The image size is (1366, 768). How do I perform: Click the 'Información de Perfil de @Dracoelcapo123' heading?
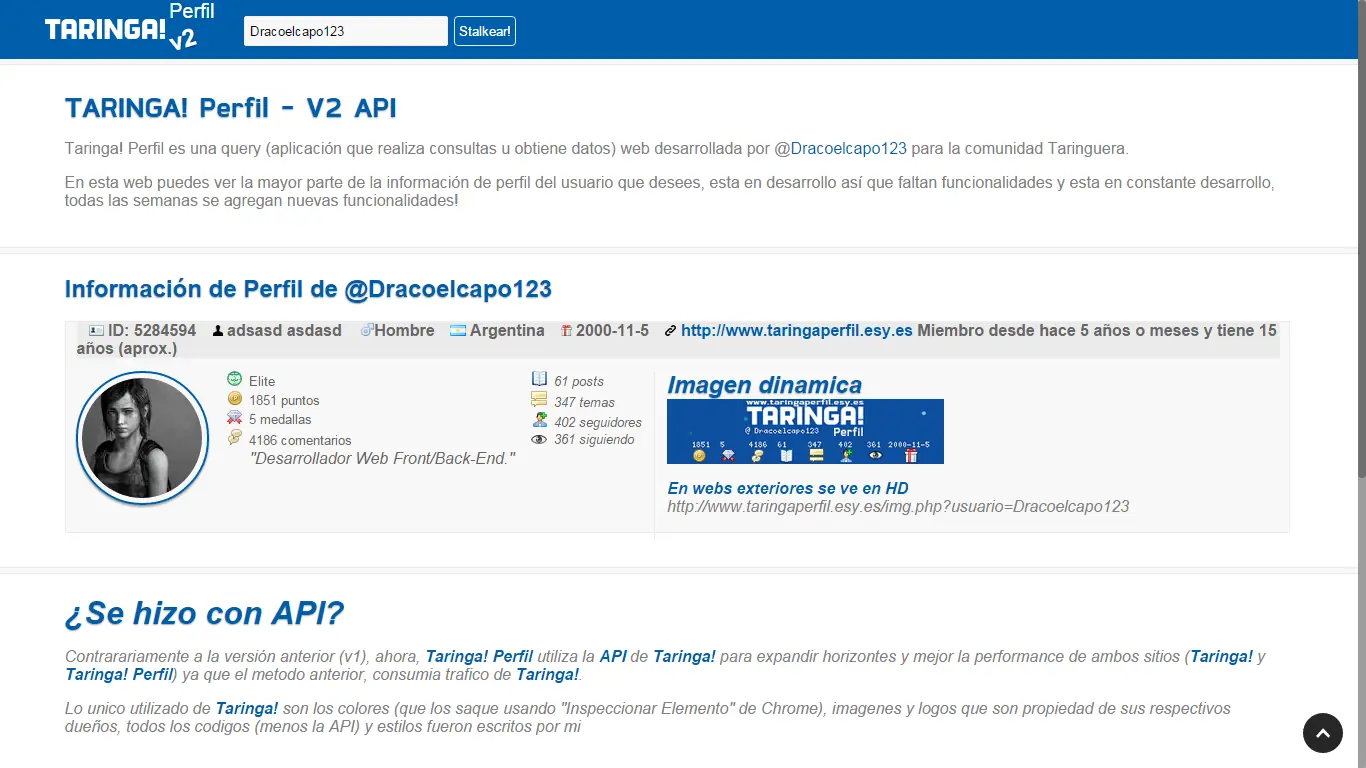coord(308,289)
